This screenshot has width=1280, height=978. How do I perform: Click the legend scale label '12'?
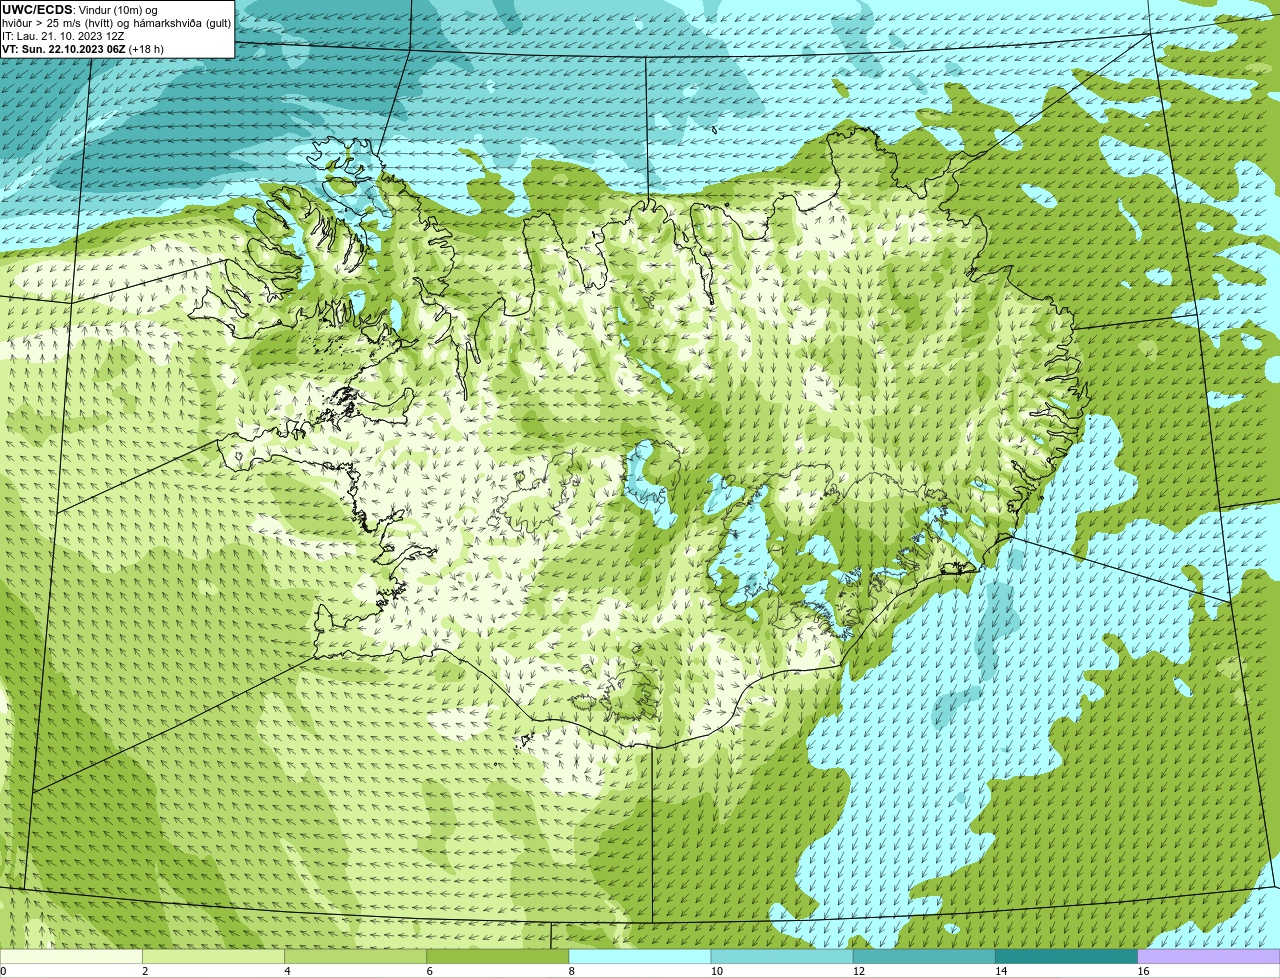pyautogui.click(x=858, y=971)
